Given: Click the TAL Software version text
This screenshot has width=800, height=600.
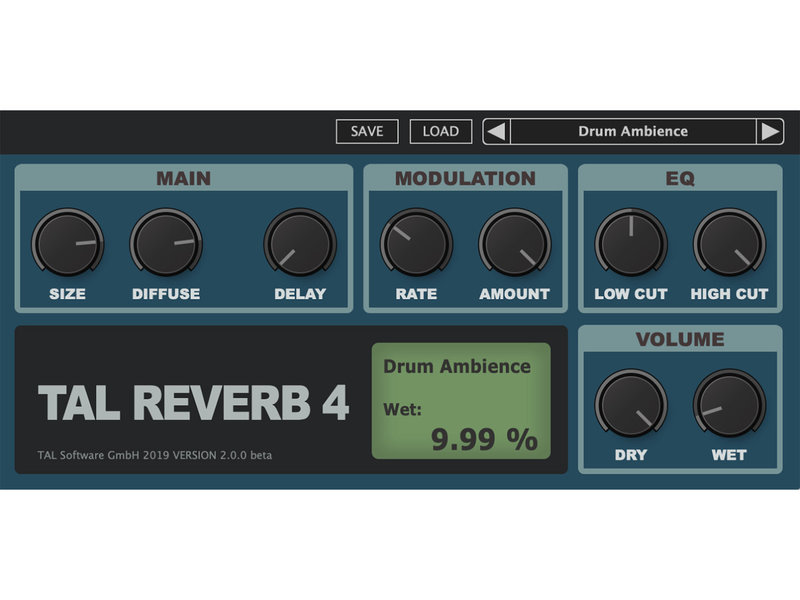Looking at the screenshot, I should [154, 455].
